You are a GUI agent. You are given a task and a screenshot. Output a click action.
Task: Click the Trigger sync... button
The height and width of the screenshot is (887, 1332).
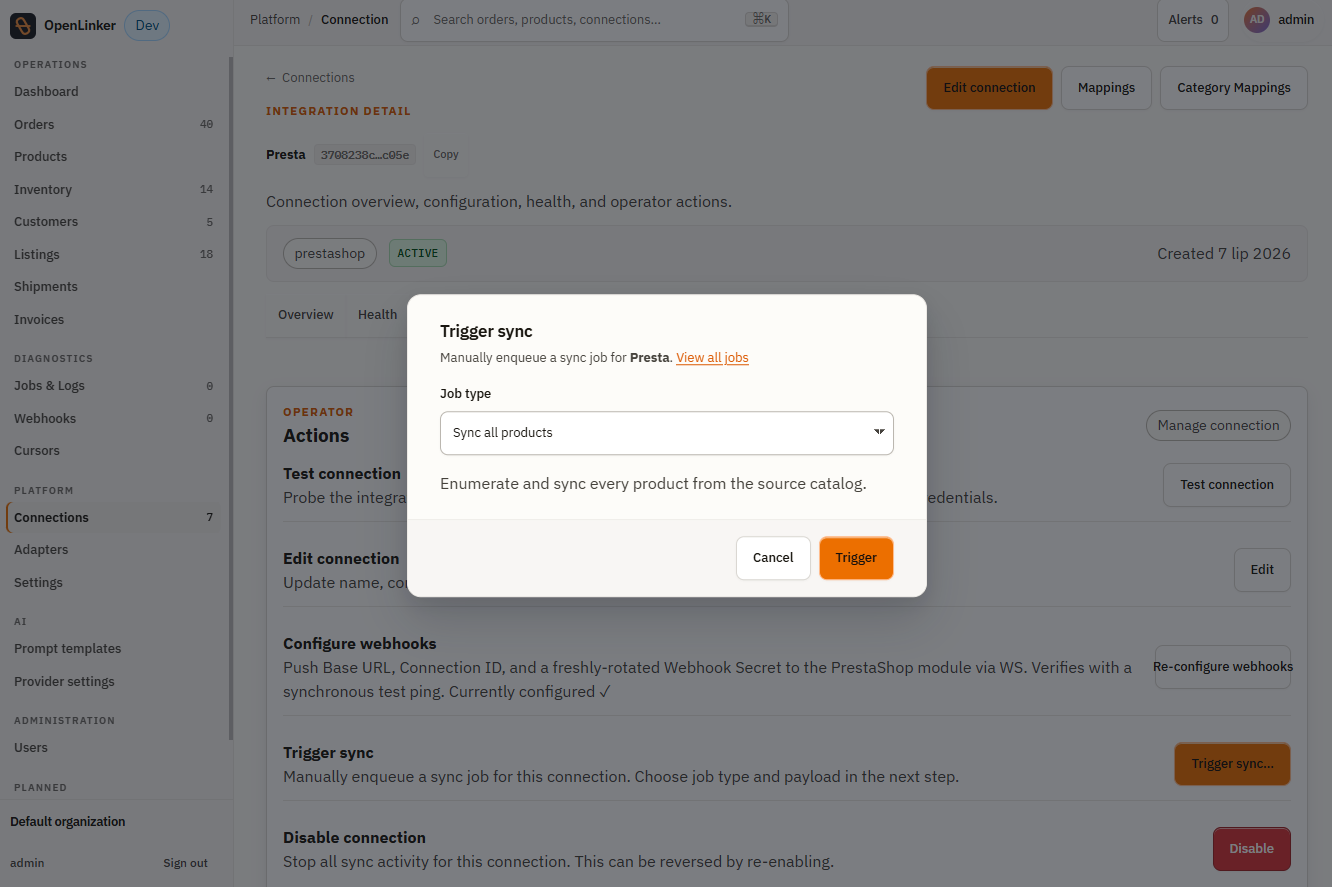(x=1232, y=764)
